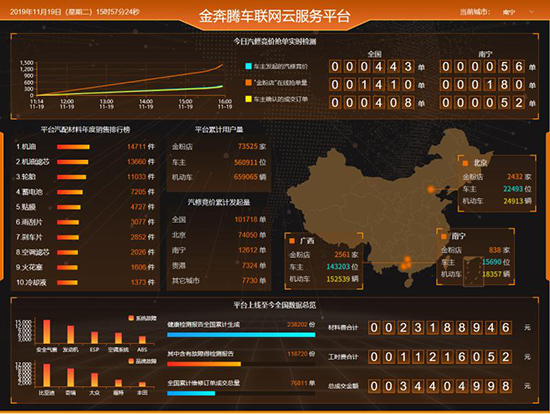Screen dimensions: 550x414
Task: Click the value 7205 件
Action: tap(142, 192)
